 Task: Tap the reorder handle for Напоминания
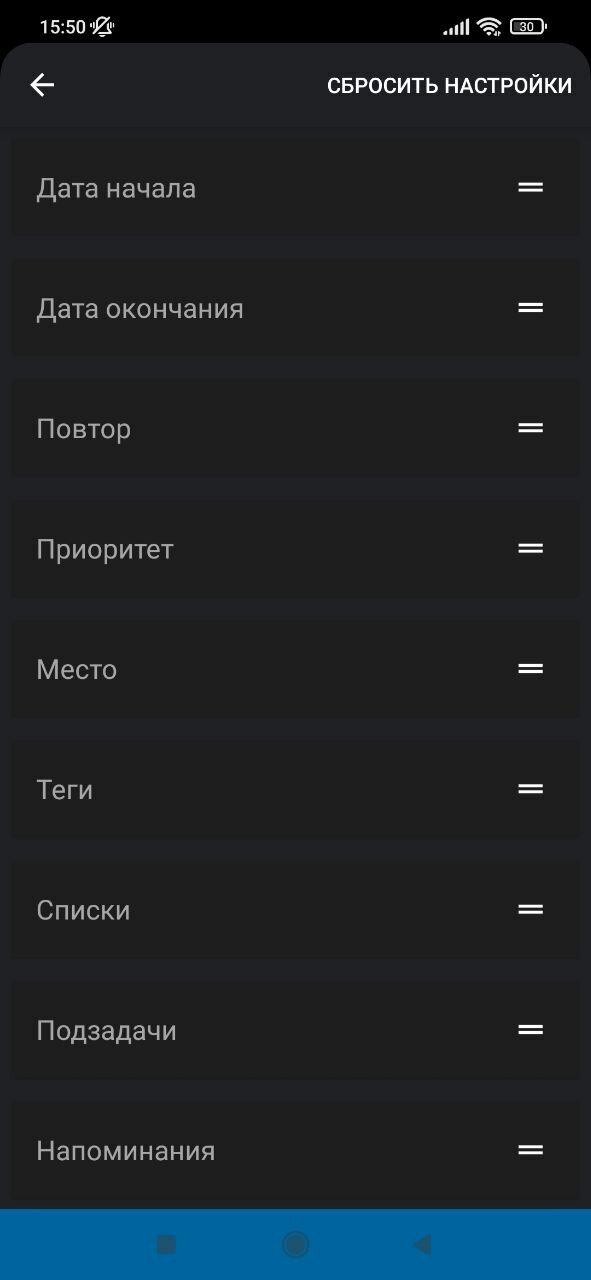[x=531, y=1150]
